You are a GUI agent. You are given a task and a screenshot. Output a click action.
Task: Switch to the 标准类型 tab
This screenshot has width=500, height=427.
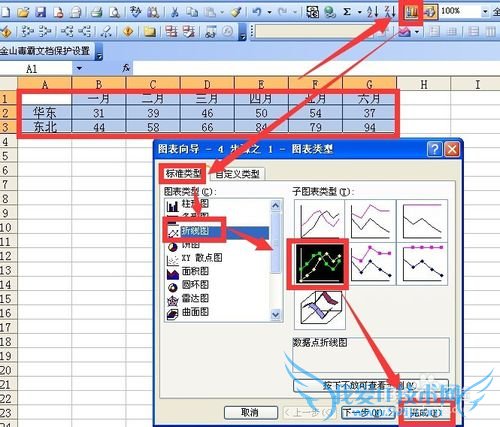click(183, 173)
